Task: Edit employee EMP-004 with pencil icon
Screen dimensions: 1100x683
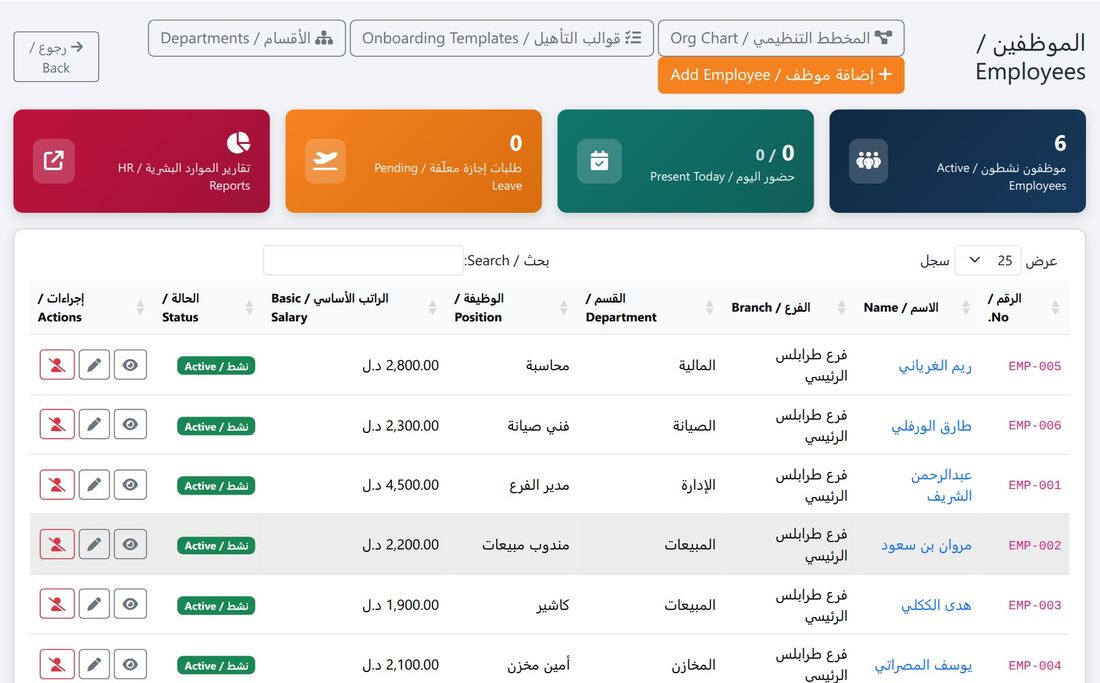Action: click(x=94, y=665)
